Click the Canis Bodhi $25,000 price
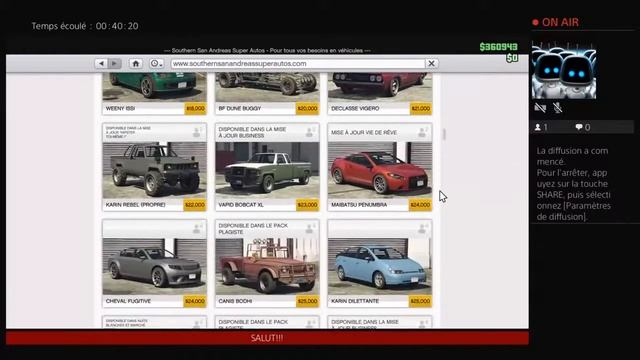Image resolution: width=640 pixels, height=360 pixels. pos(307,301)
